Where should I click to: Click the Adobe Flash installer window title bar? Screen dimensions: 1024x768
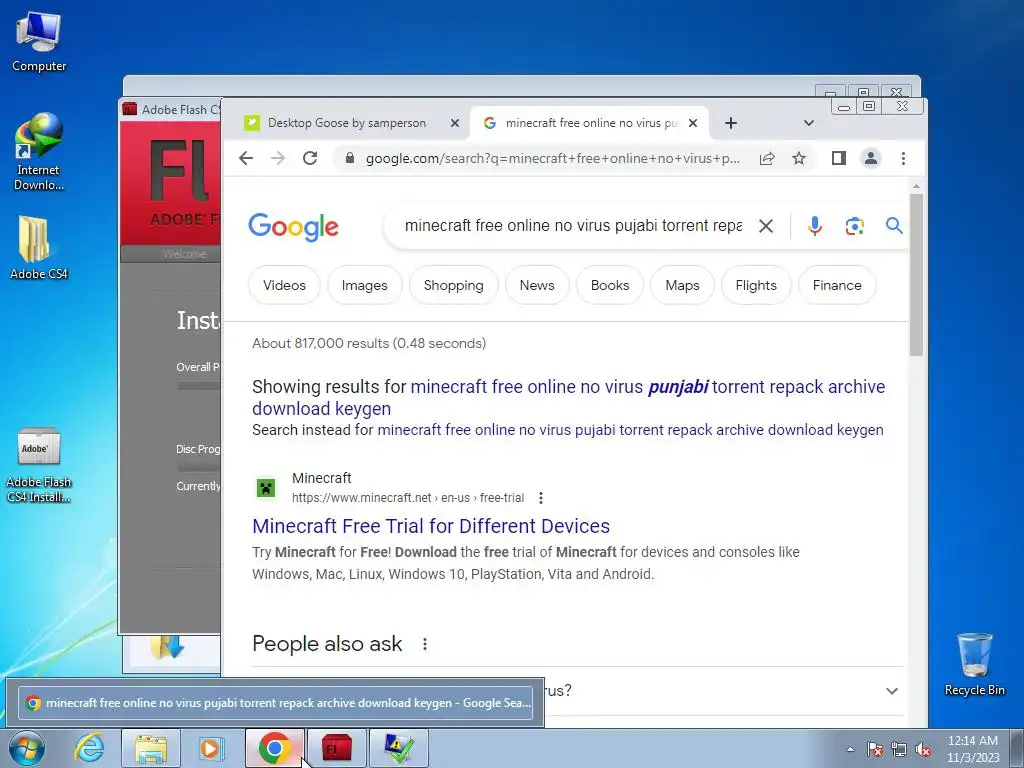(171, 110)
